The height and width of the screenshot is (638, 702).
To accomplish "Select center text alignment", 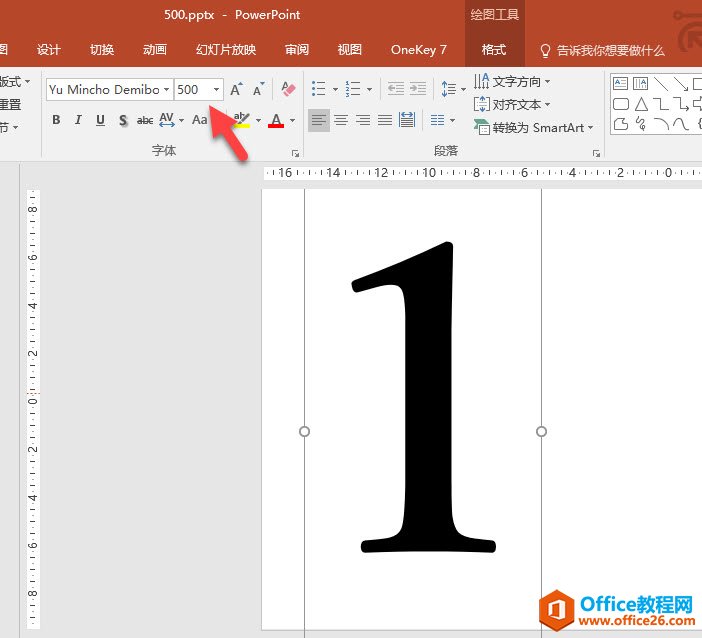I will 341,121.
